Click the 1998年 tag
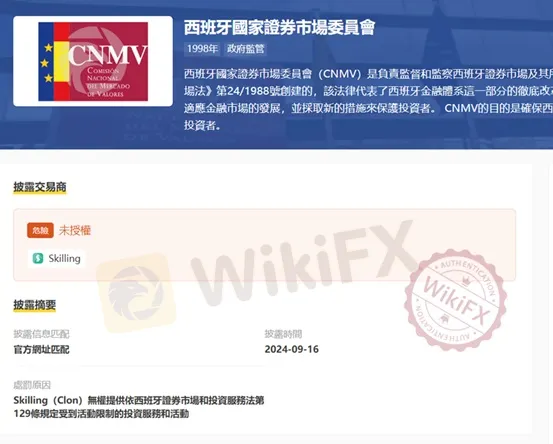The height and width of the screenshot is (444, 553). pyautogui.click(x=202, y=49)
